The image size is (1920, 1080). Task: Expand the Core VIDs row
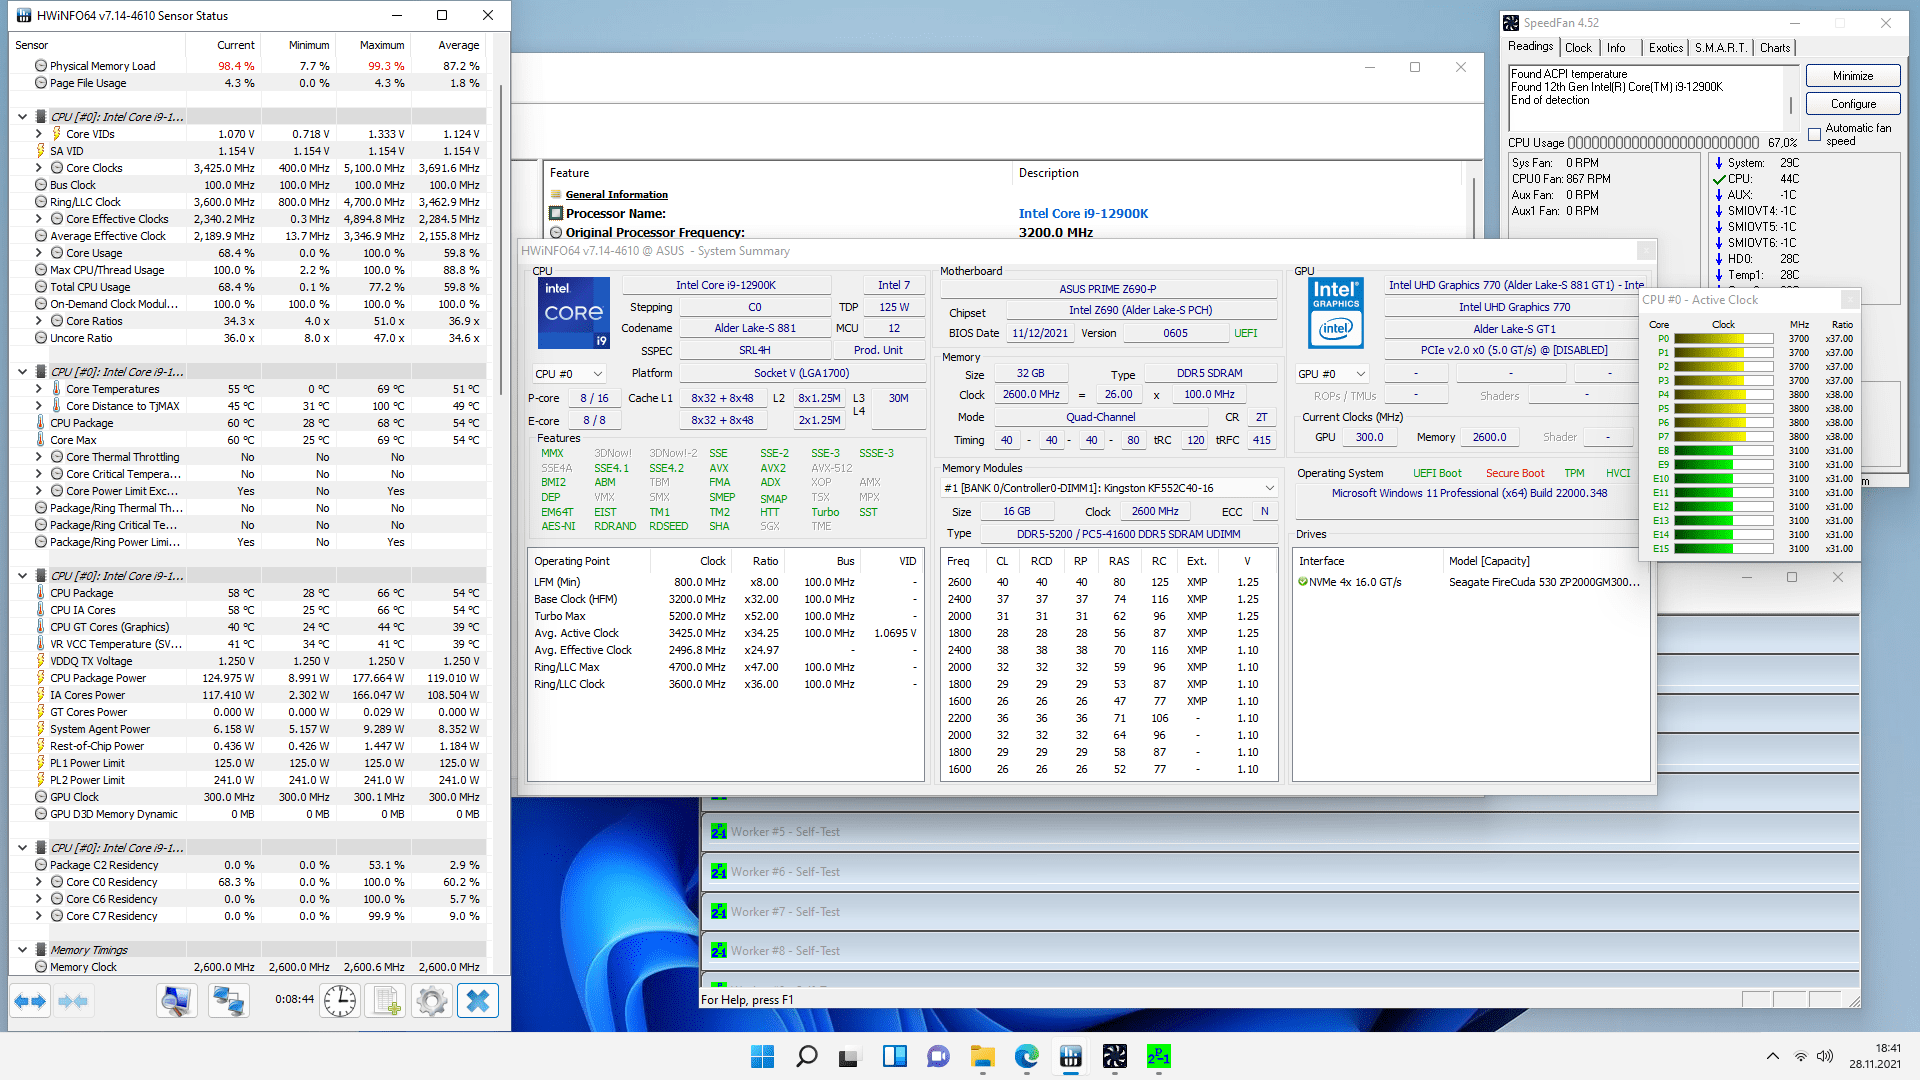(x=39, y=134)
